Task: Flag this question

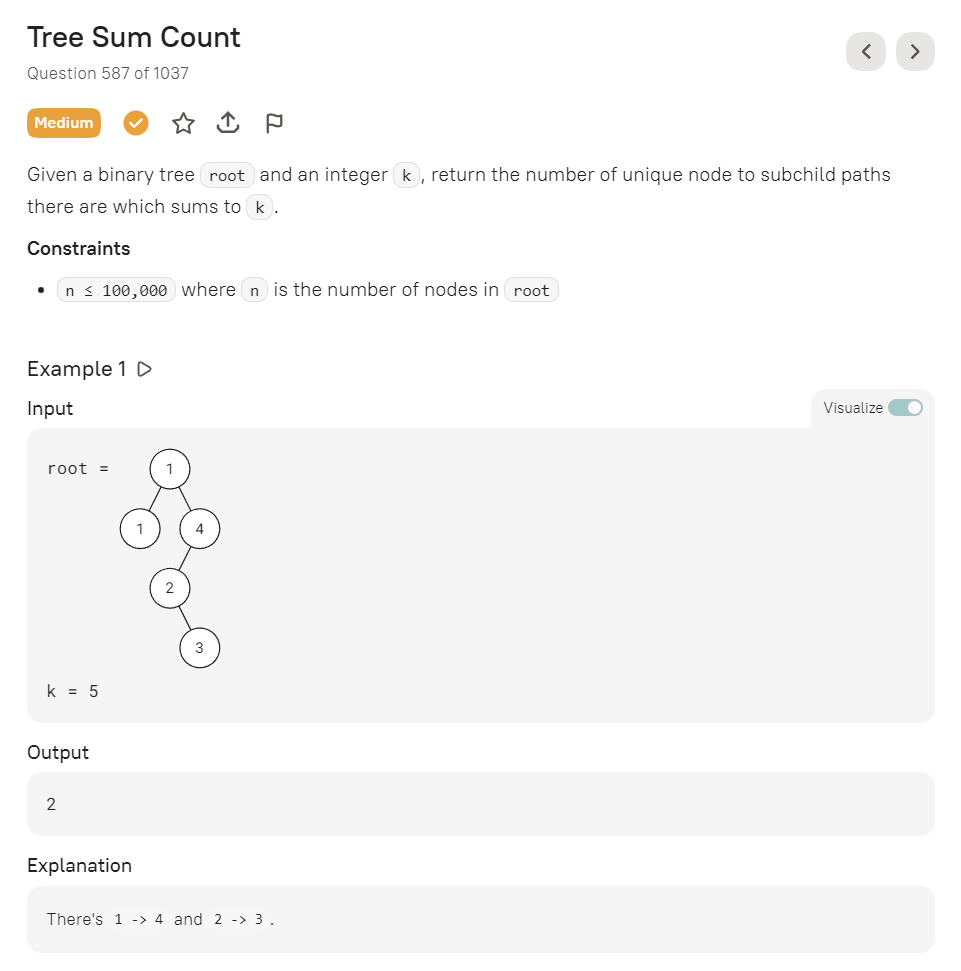Action: click(x=274, y=123)
